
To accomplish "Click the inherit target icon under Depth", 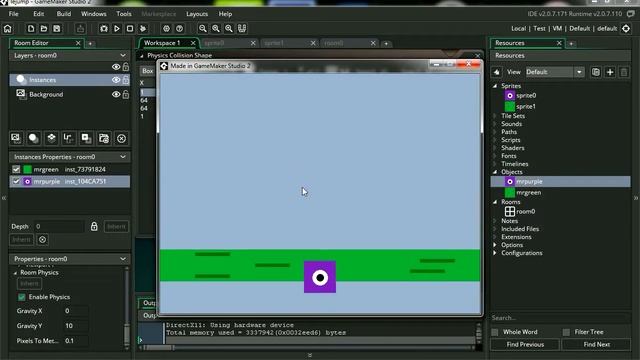I will tap(42, 240).
